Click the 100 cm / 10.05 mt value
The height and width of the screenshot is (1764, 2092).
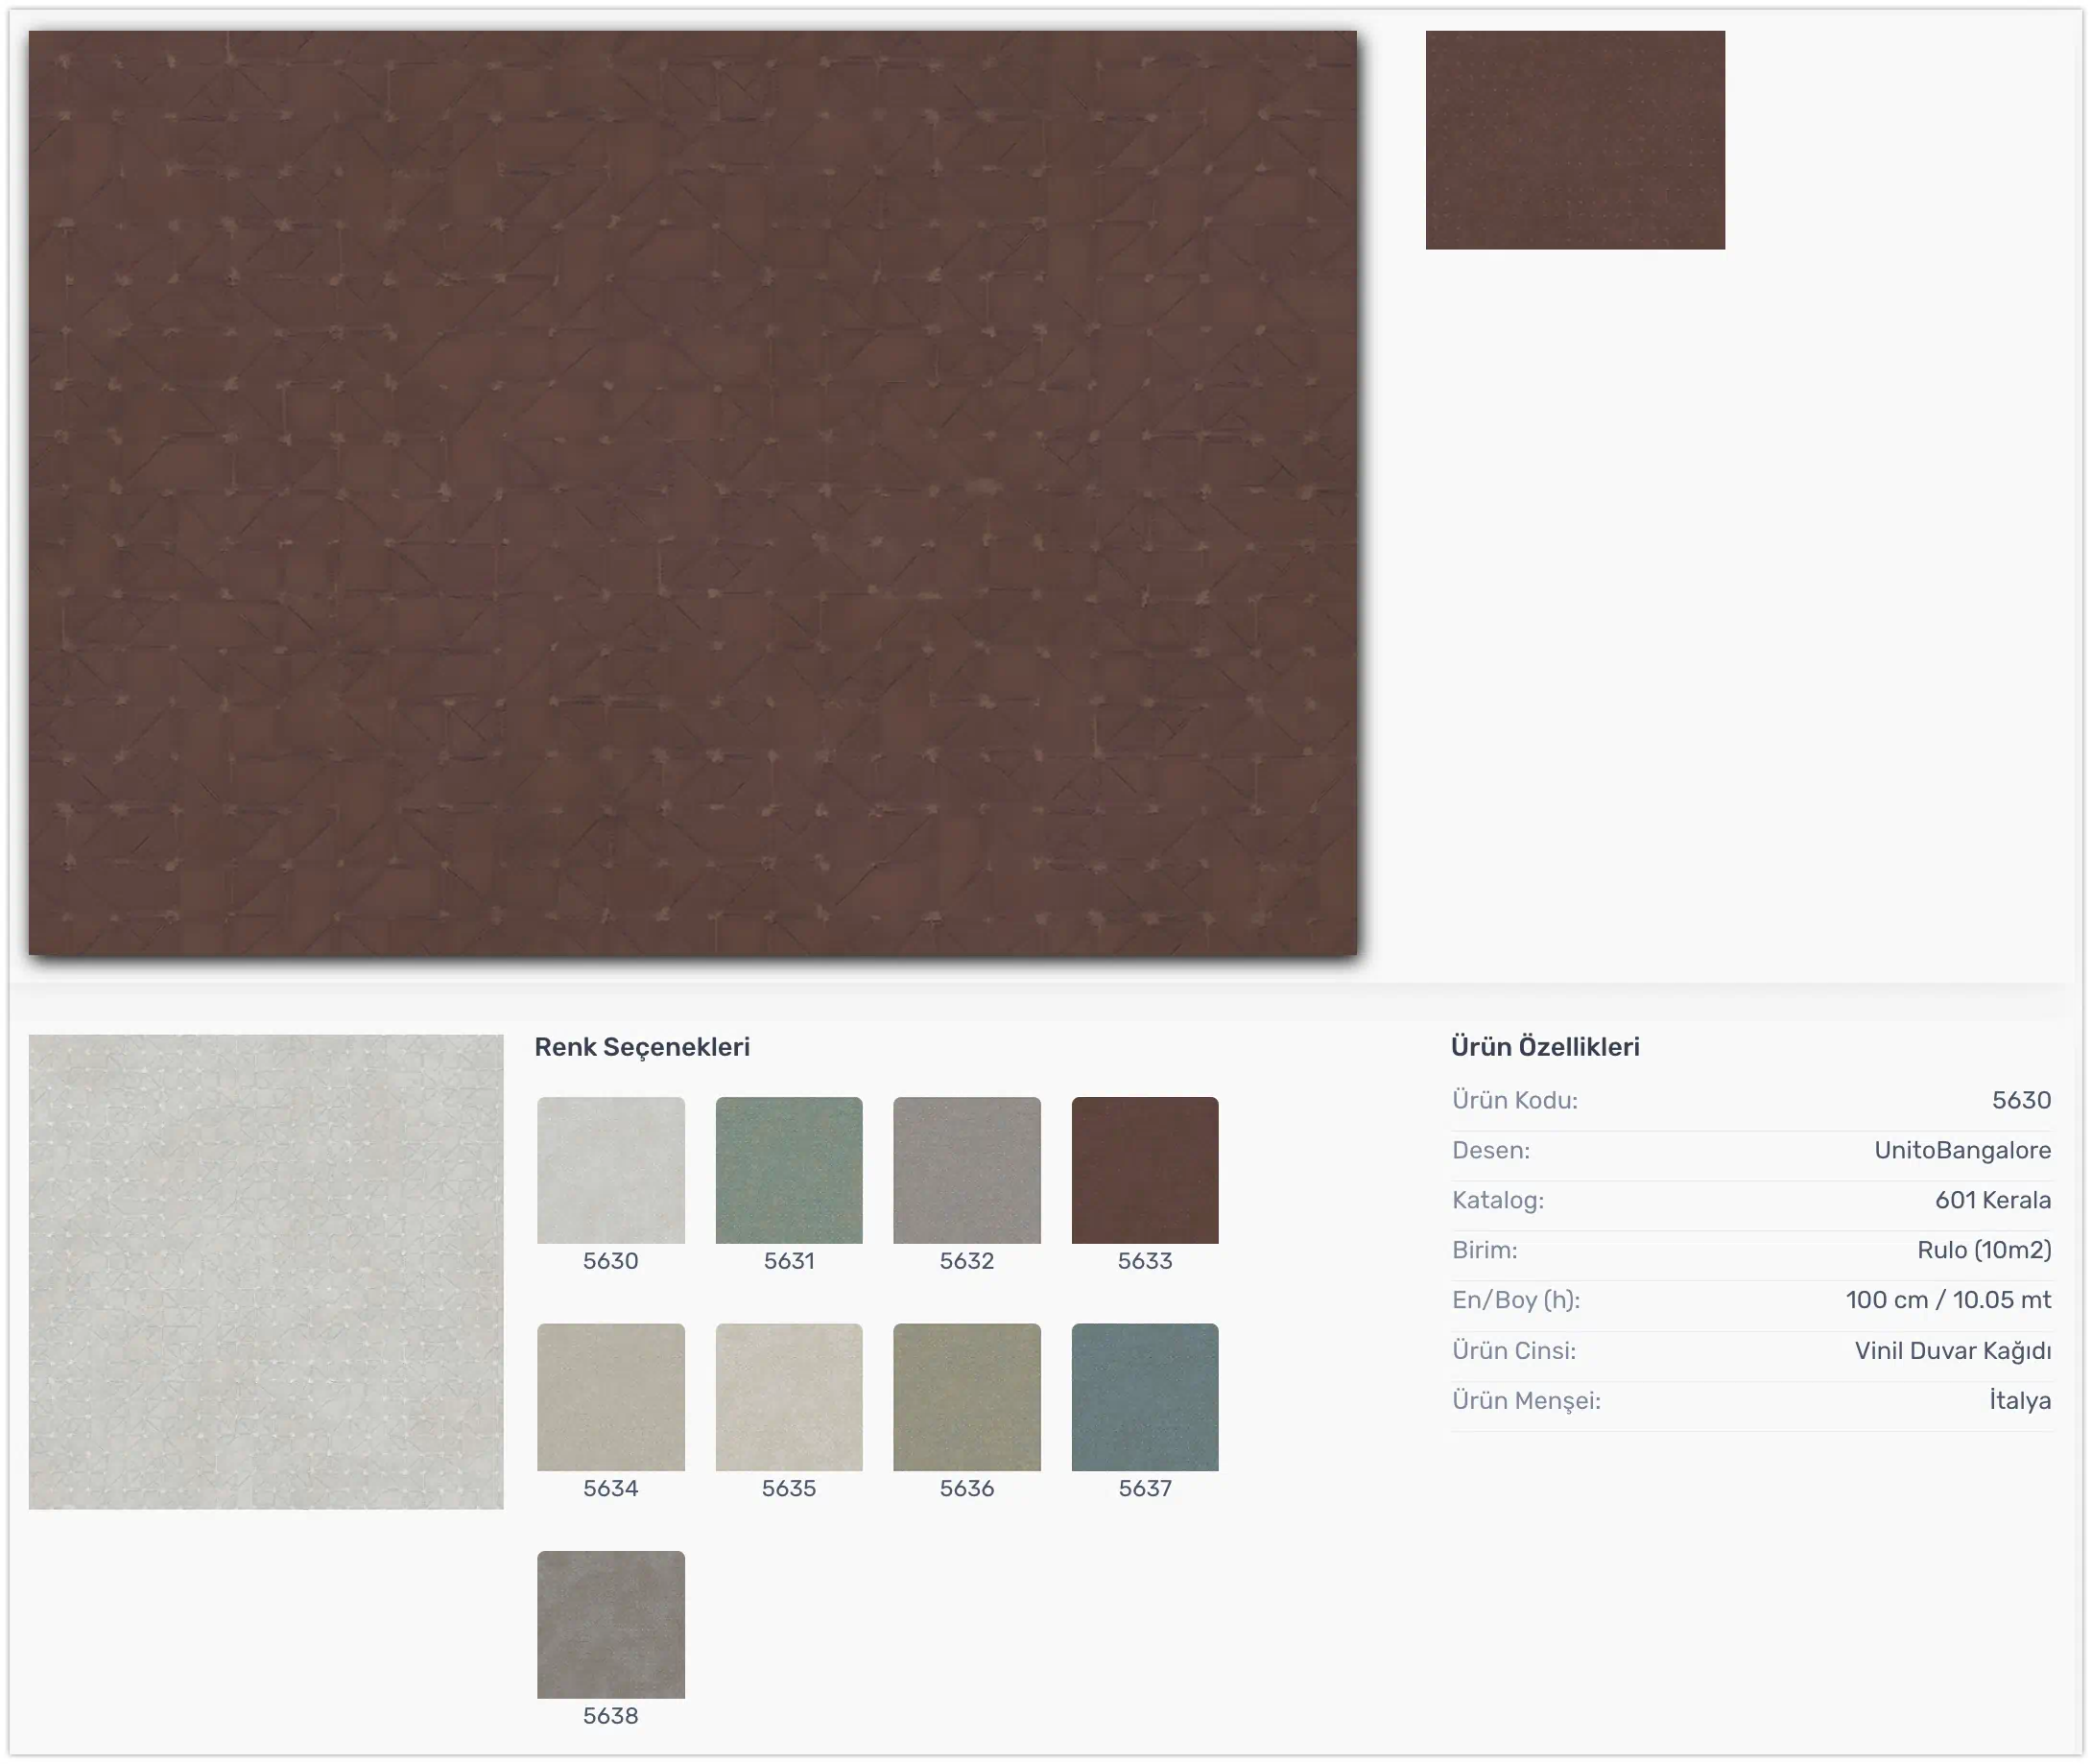coord(1948,1300)
